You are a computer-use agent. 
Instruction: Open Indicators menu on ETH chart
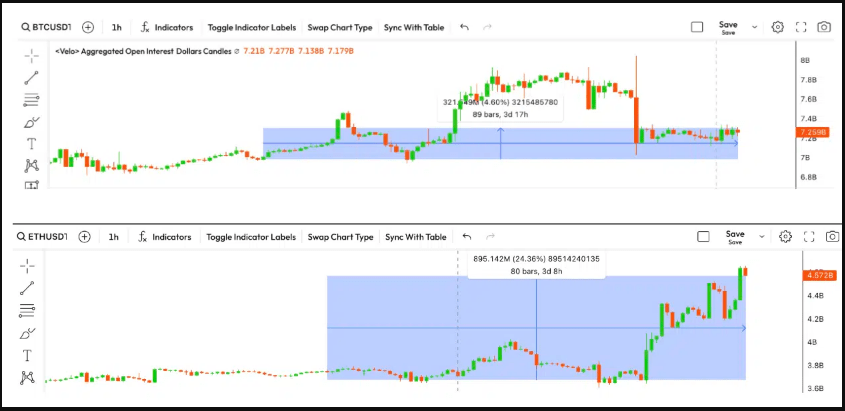[165, 237]
